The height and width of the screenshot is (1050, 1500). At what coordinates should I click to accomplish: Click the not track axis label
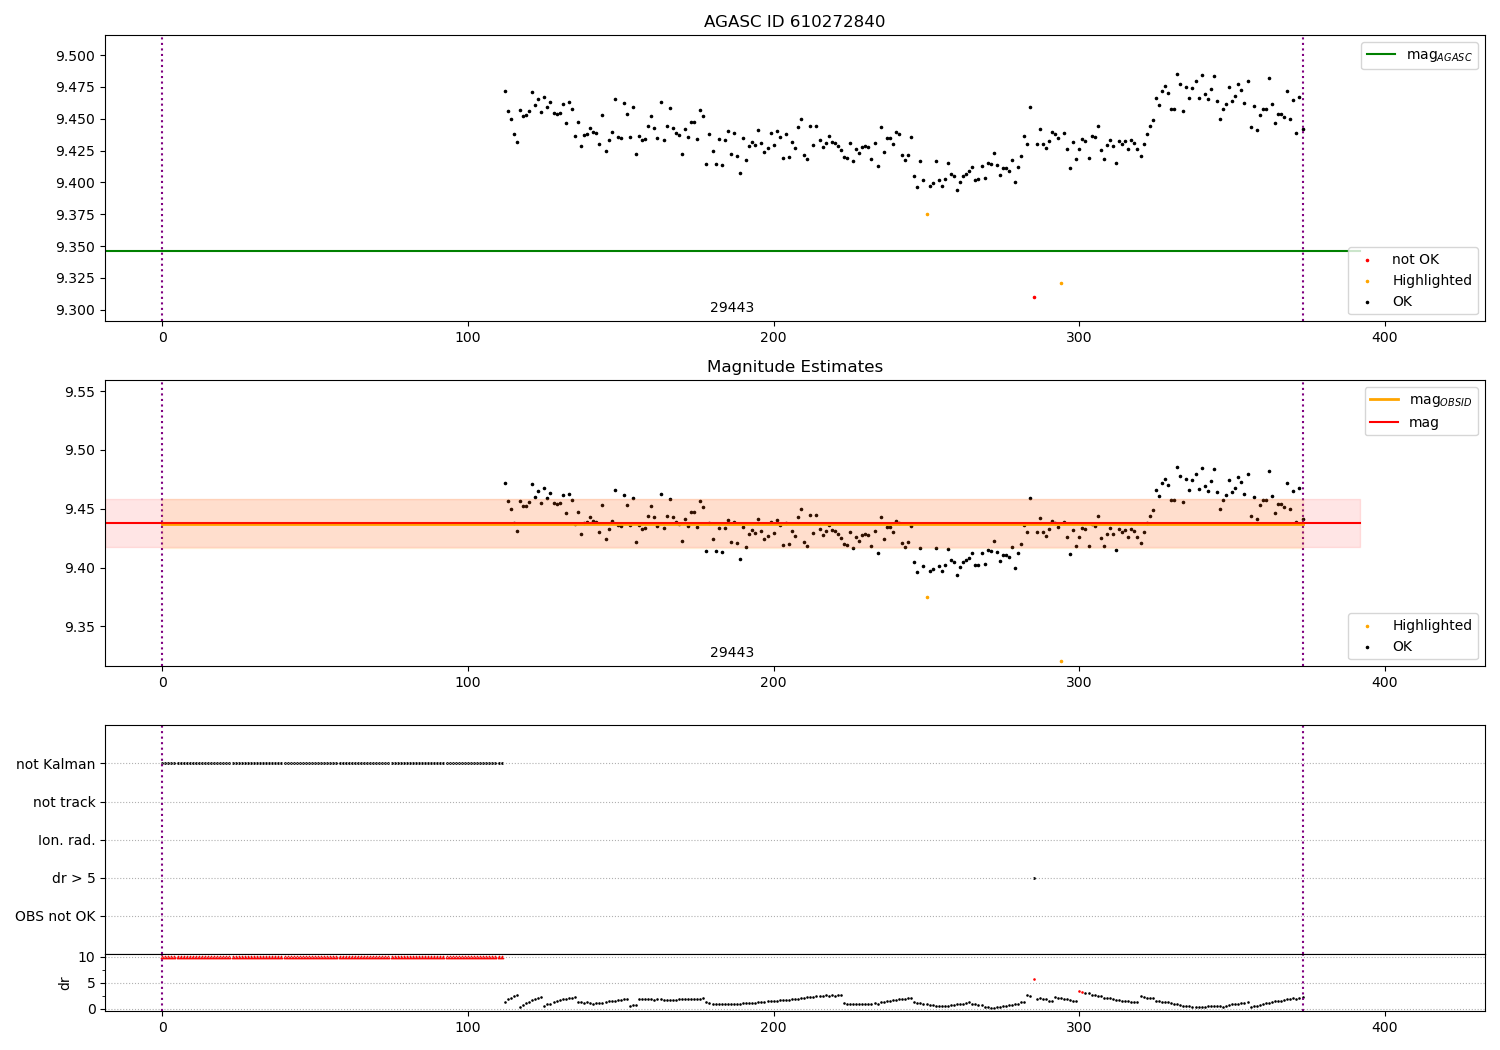[x=64, y=802]
